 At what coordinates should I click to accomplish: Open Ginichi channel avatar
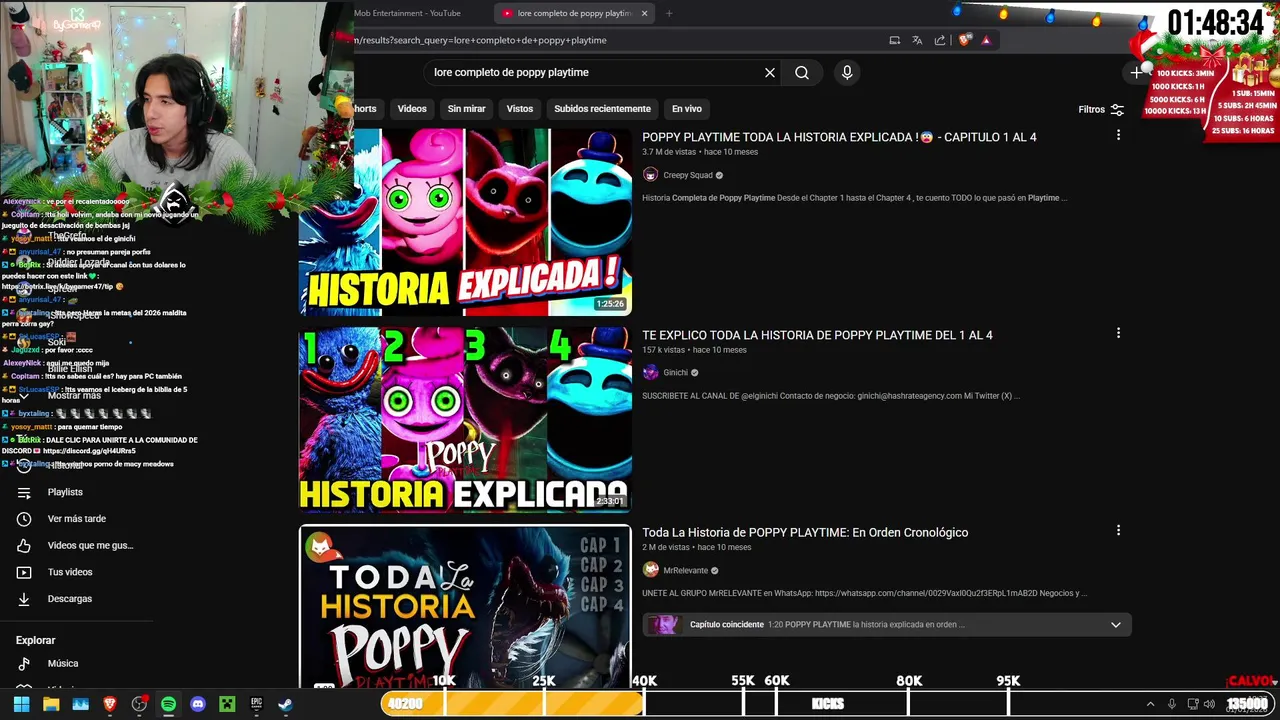[x=650, y=373]
